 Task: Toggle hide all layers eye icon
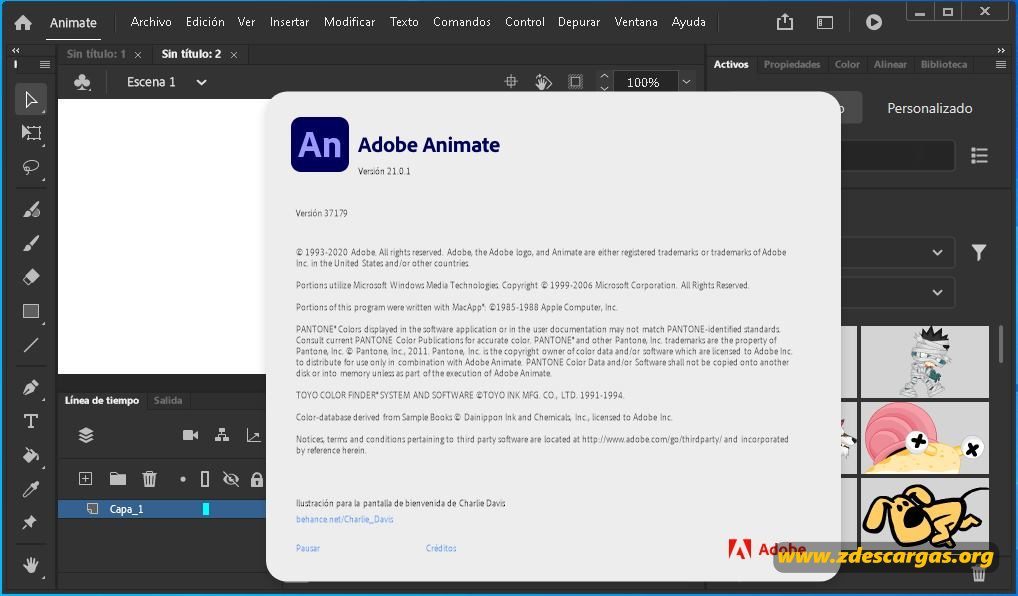click(230, 479)
